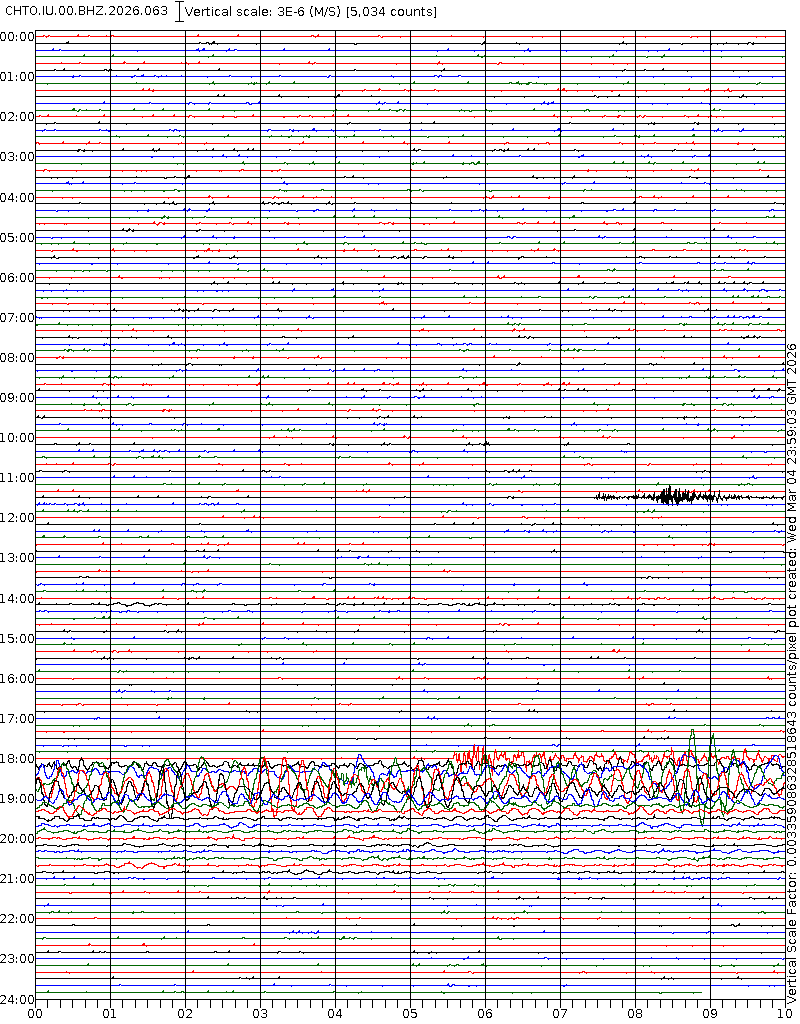Viewport: 800px width, 1024px height.
Task: Select the 10 minute label on bottom axis
Action: 784,1013
